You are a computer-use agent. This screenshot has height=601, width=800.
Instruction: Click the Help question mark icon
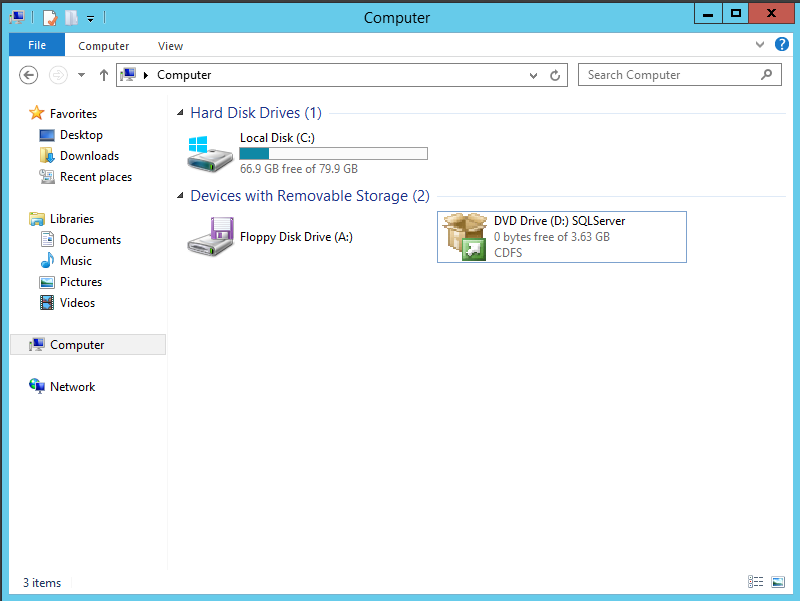[x=782, y=45]
